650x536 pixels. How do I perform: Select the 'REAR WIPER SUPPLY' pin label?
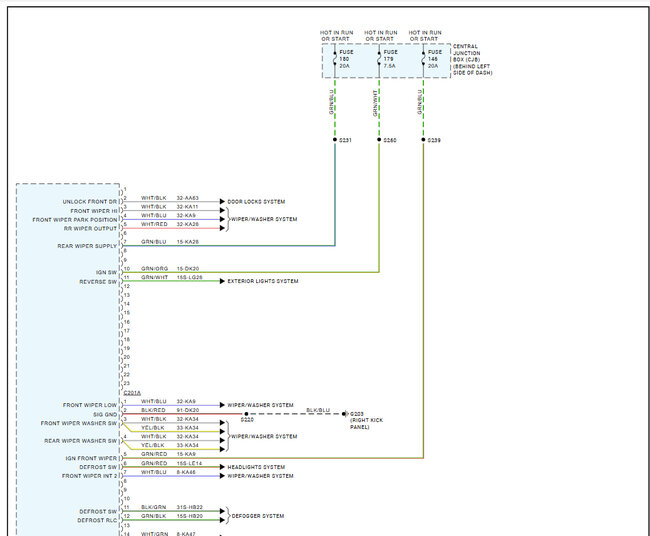pyautogui.click(x=87, y=246)
